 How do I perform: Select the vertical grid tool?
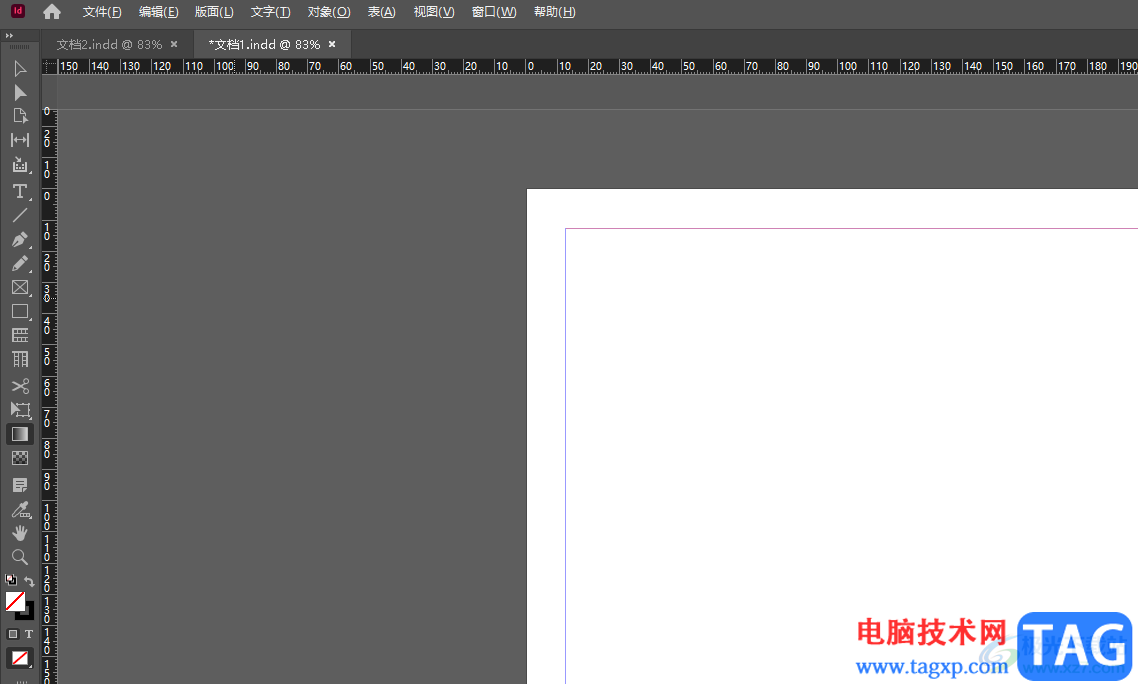coord(20,359)
